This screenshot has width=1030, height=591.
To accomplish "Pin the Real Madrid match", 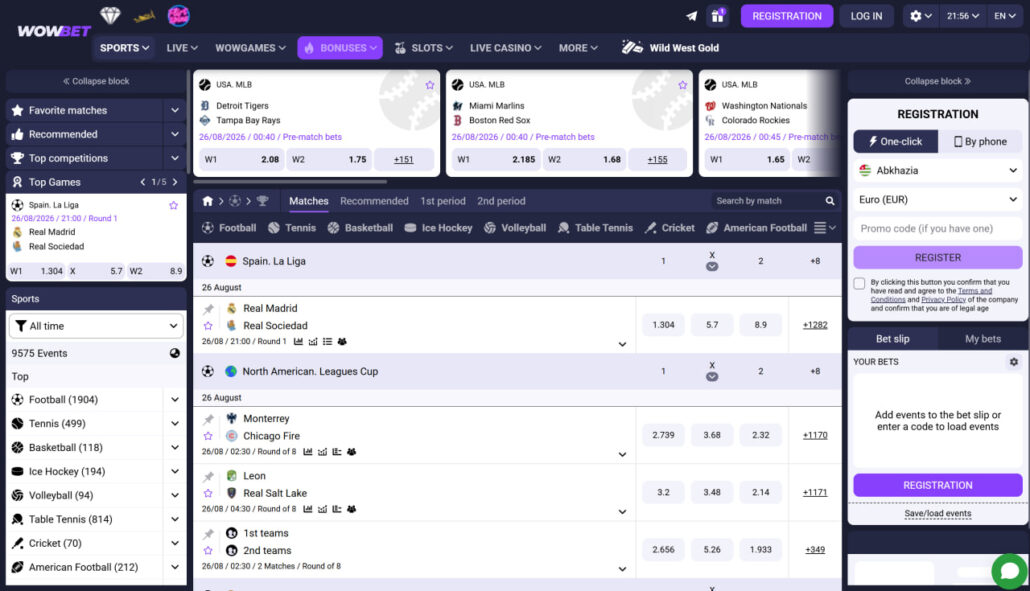I will (x=208, y=309).
